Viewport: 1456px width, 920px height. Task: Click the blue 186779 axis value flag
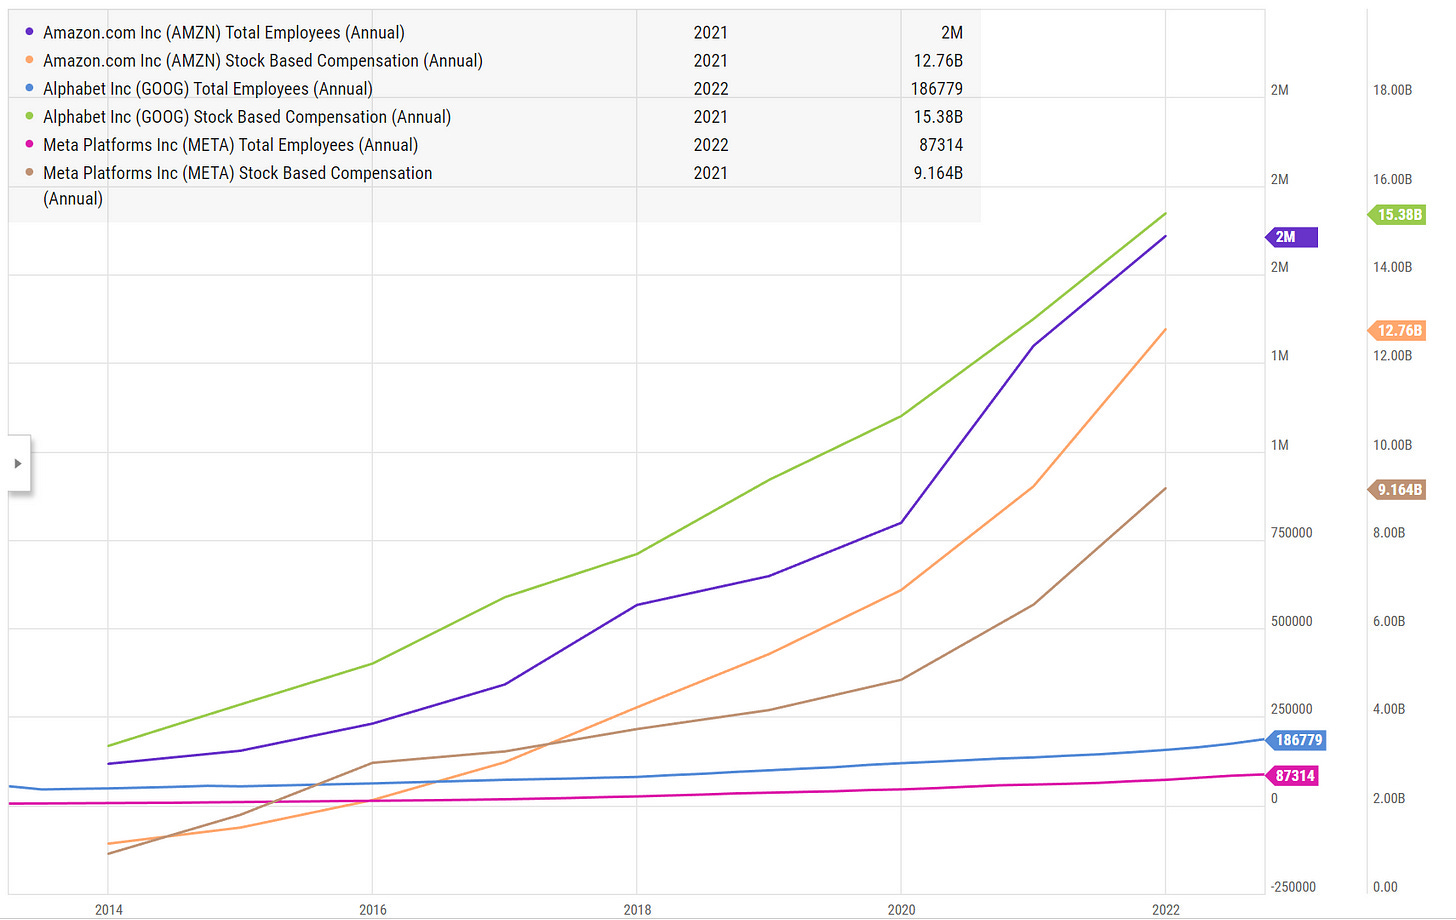(x=1296, y=741)
